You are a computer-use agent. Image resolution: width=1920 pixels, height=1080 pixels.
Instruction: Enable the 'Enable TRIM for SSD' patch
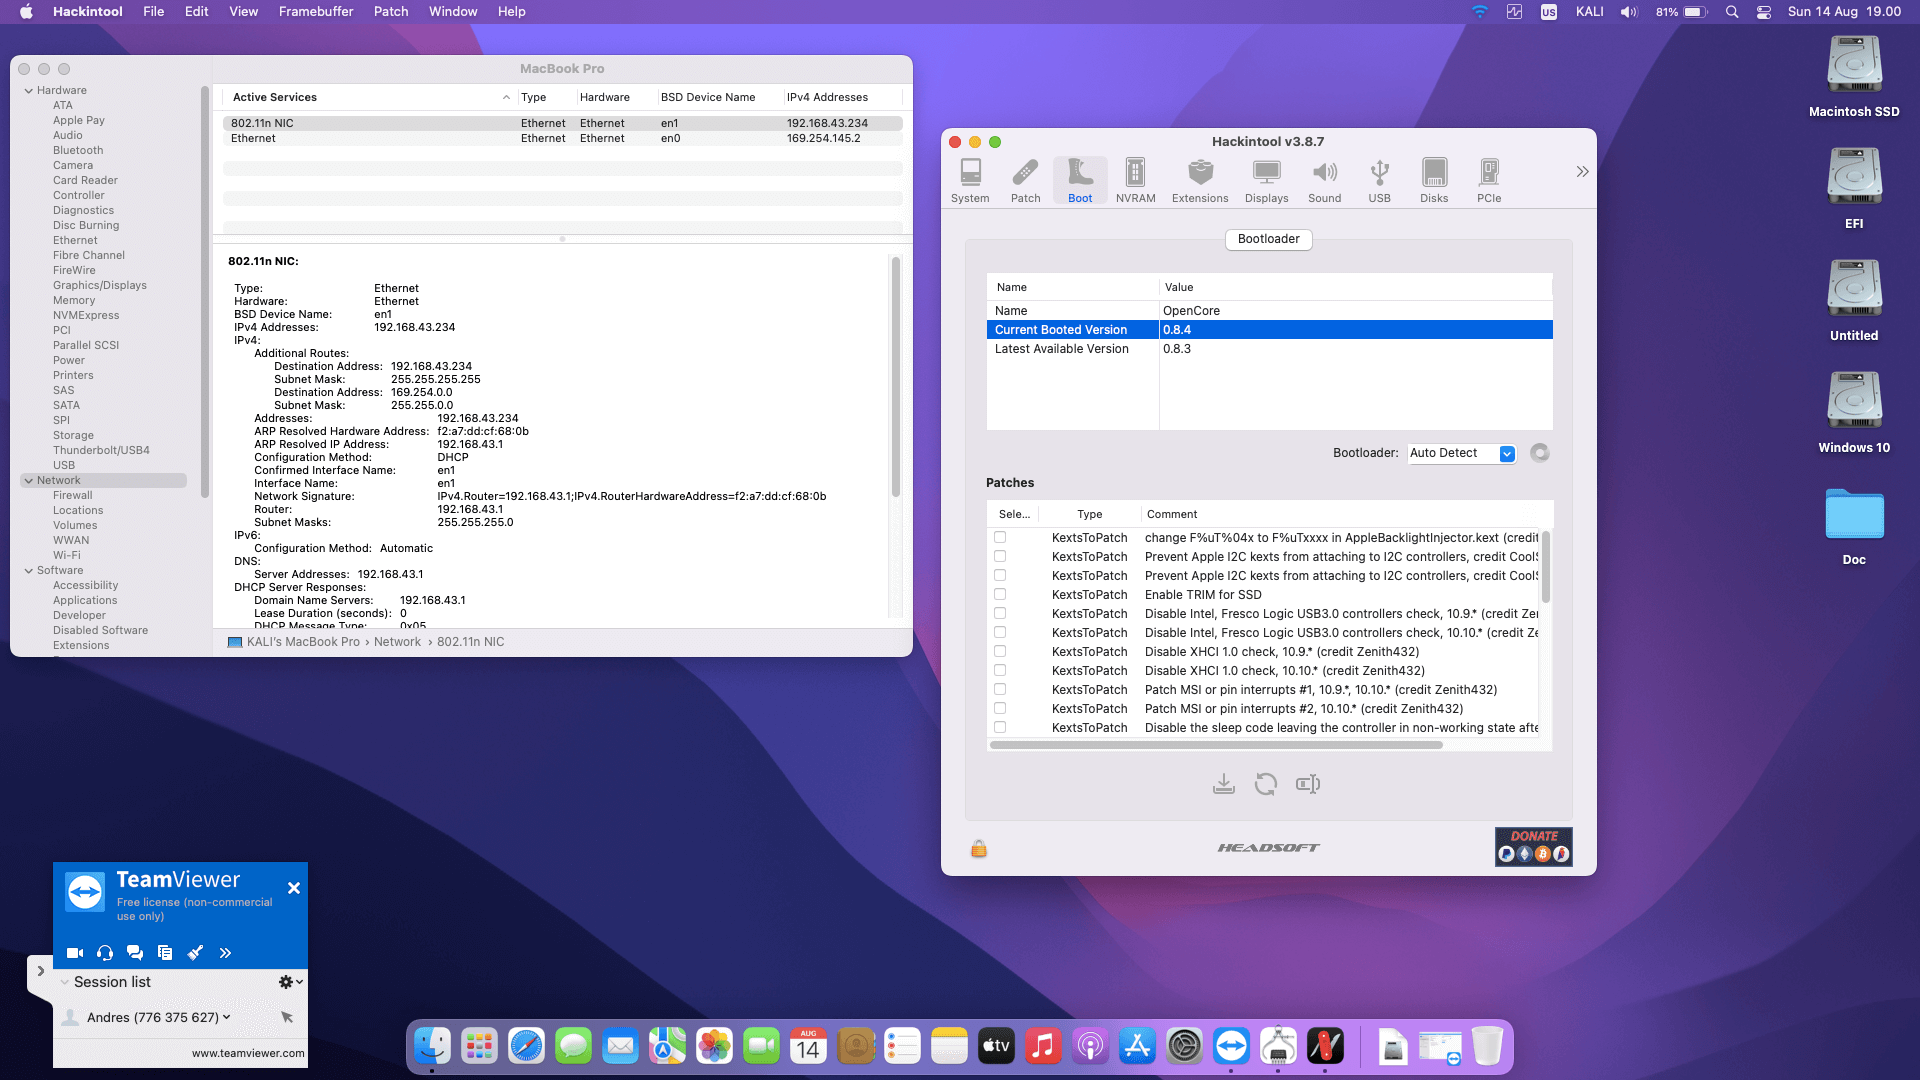click(x=1000, y=595)
